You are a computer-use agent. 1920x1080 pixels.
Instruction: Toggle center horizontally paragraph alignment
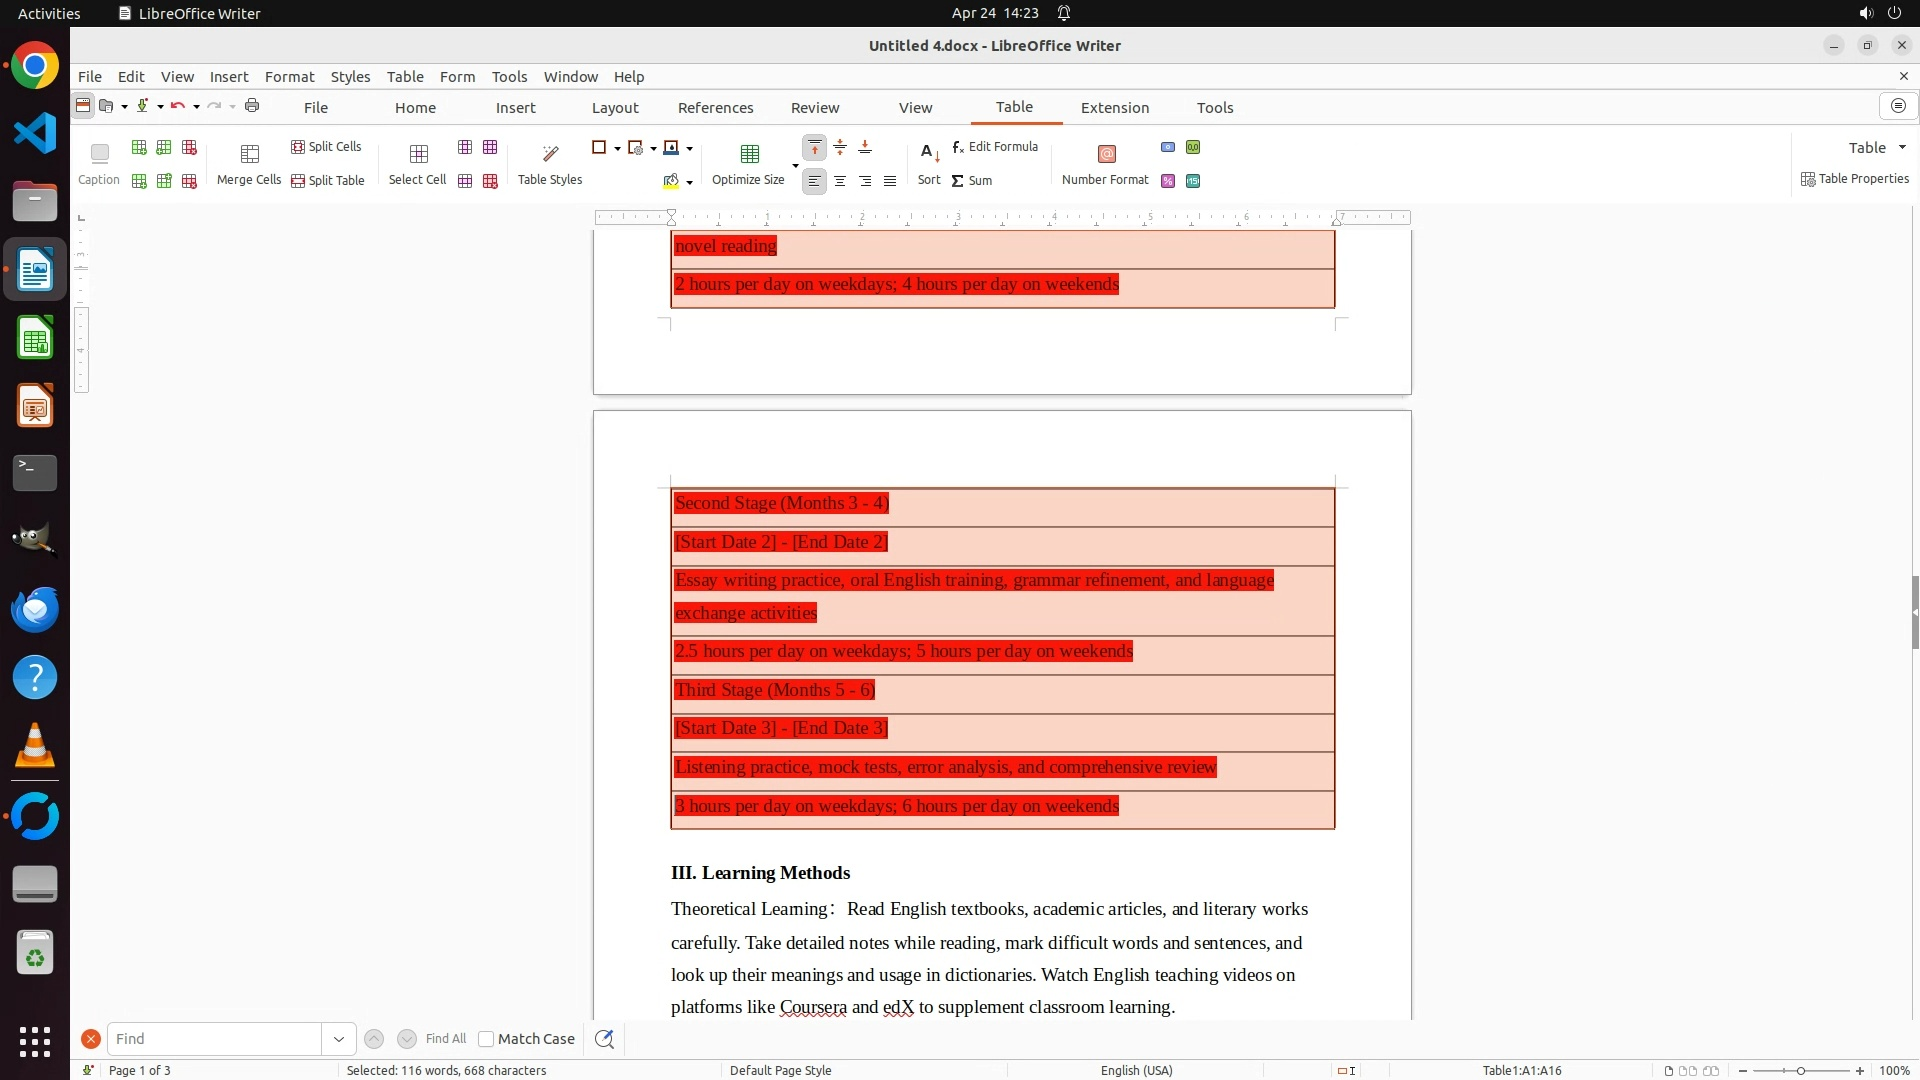(x=840, y=181)
